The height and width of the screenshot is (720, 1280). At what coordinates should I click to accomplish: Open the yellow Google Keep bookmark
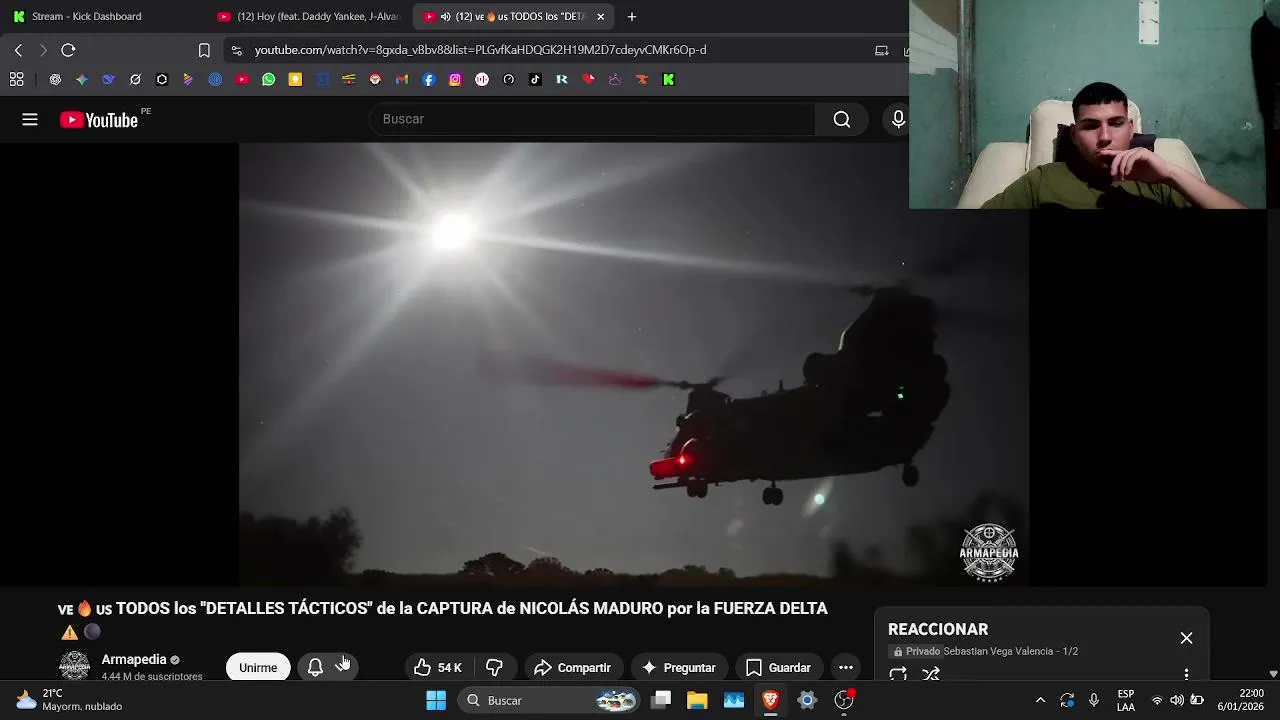(x=295, y=79)
